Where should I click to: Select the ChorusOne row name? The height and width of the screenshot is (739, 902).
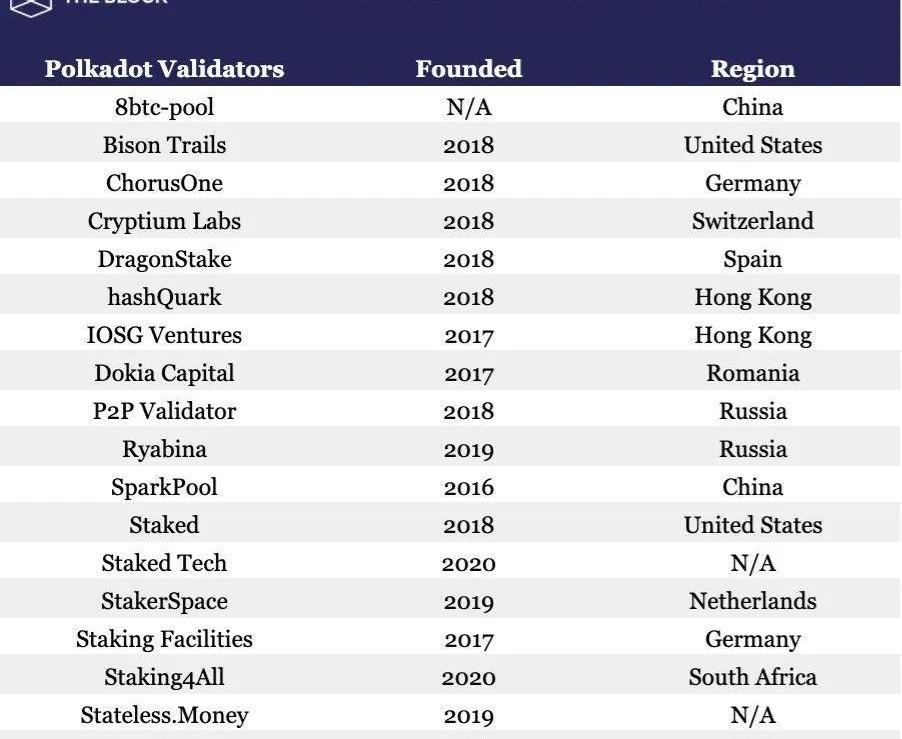[x=164, y=183]
